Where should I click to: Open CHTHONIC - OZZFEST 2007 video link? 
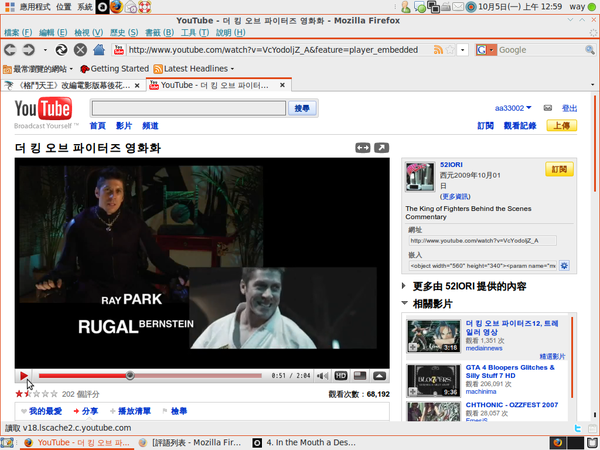(512, 405)
